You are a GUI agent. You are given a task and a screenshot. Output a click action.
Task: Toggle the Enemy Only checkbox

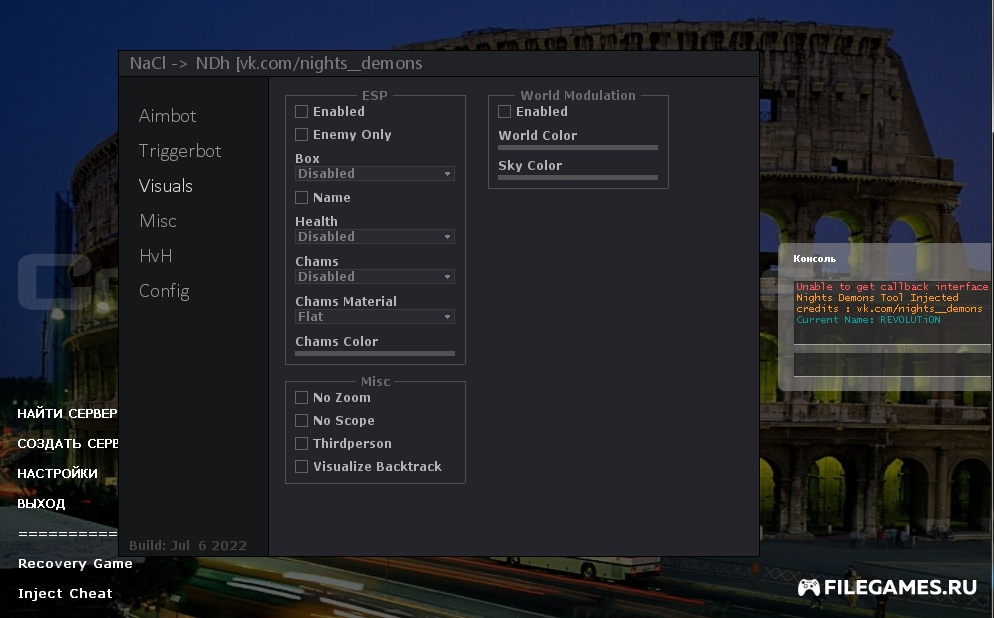(x=302, y=134)
